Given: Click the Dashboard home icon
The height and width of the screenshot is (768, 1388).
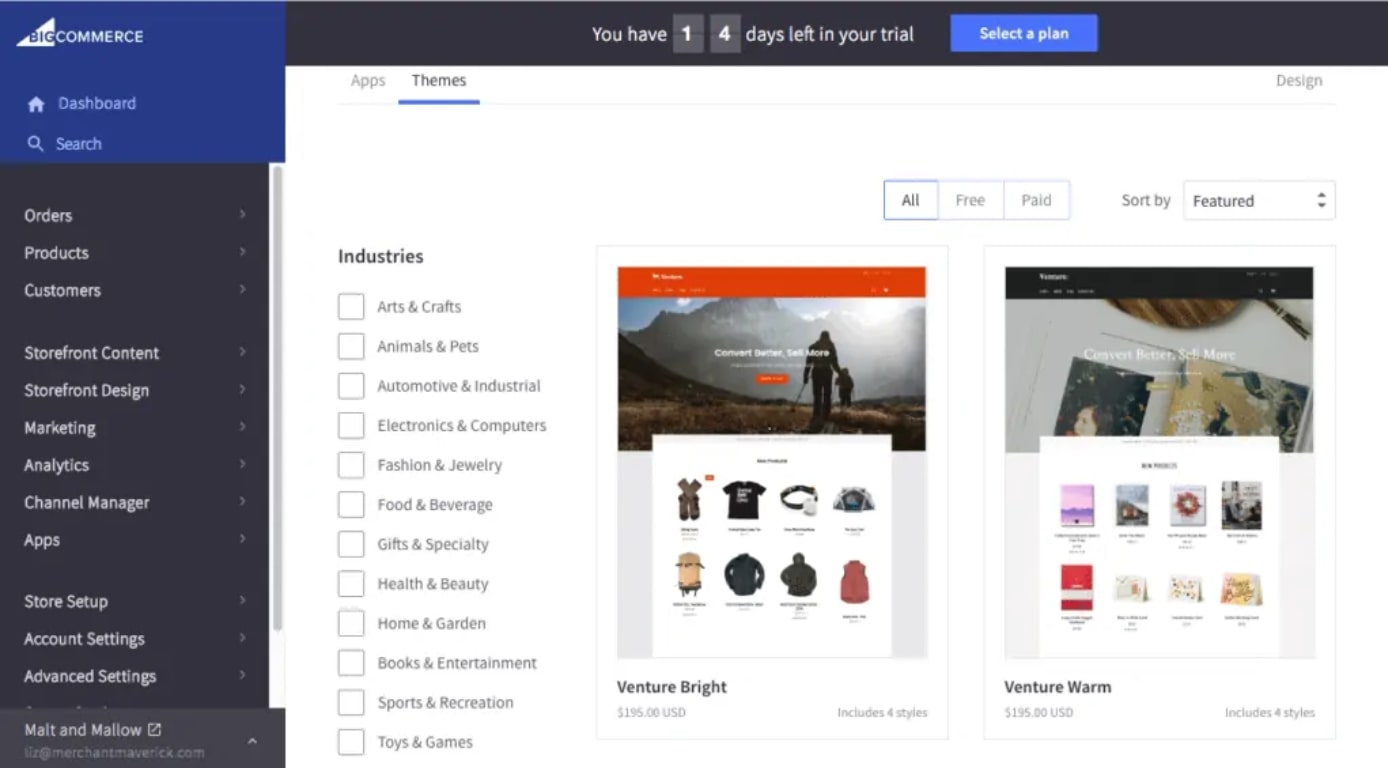Looking at the screenshot, I should point(36,104).
